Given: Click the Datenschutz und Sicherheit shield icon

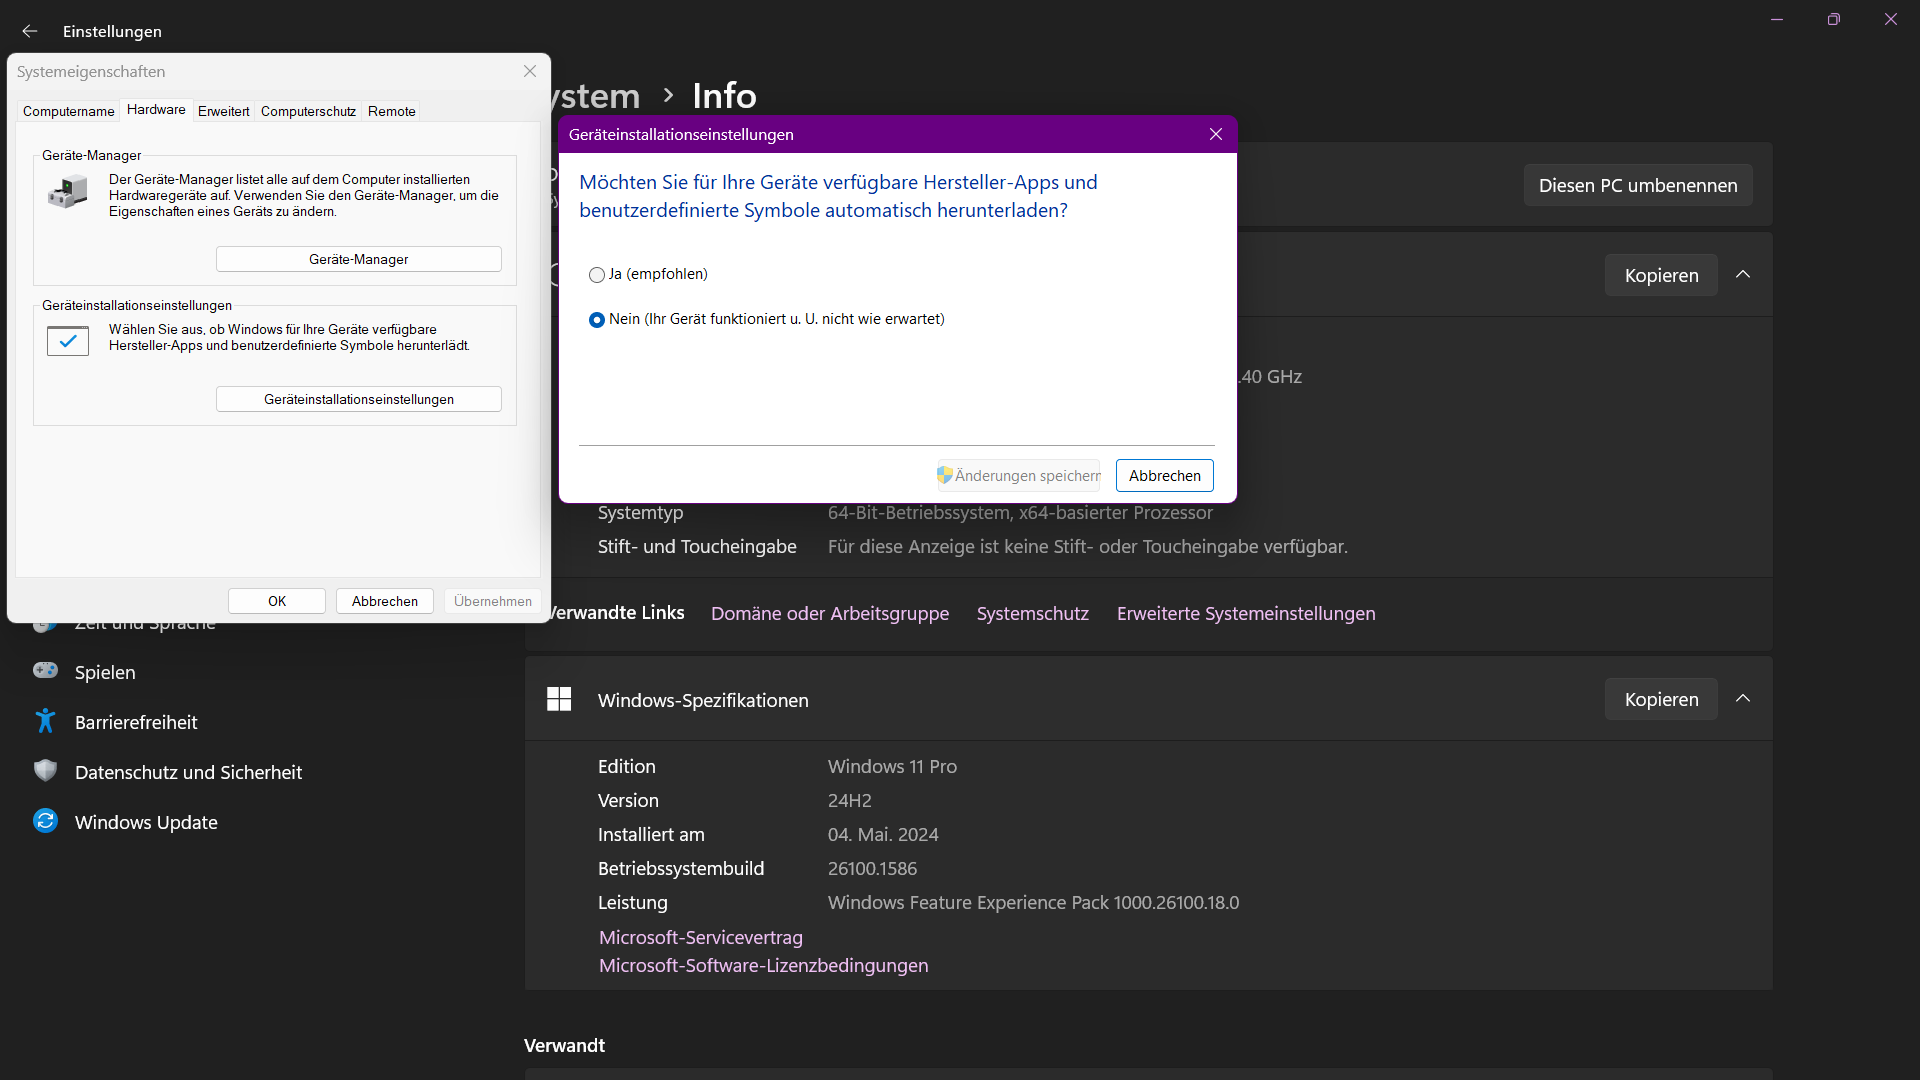Looking at the screenshot, I should (x=45, y=771).
